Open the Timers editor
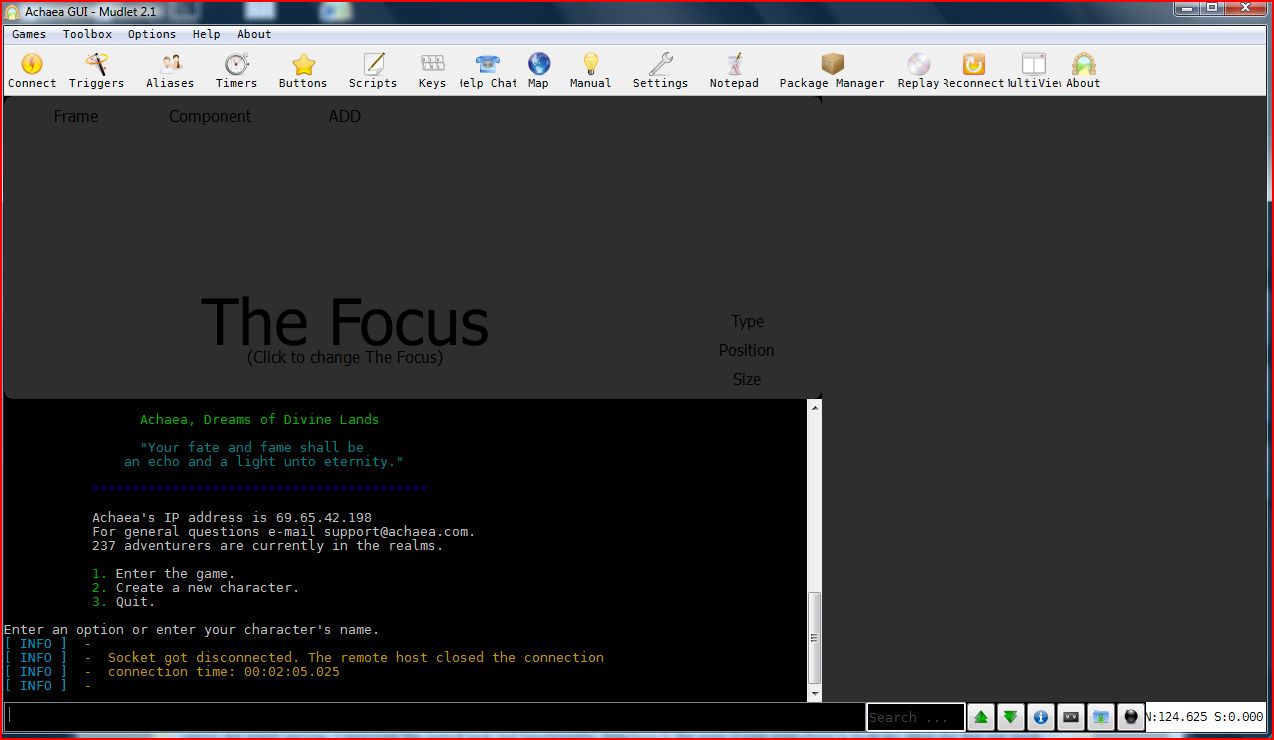The height and width of the screenshot is (740, 1274). click(x=236, y=71)
